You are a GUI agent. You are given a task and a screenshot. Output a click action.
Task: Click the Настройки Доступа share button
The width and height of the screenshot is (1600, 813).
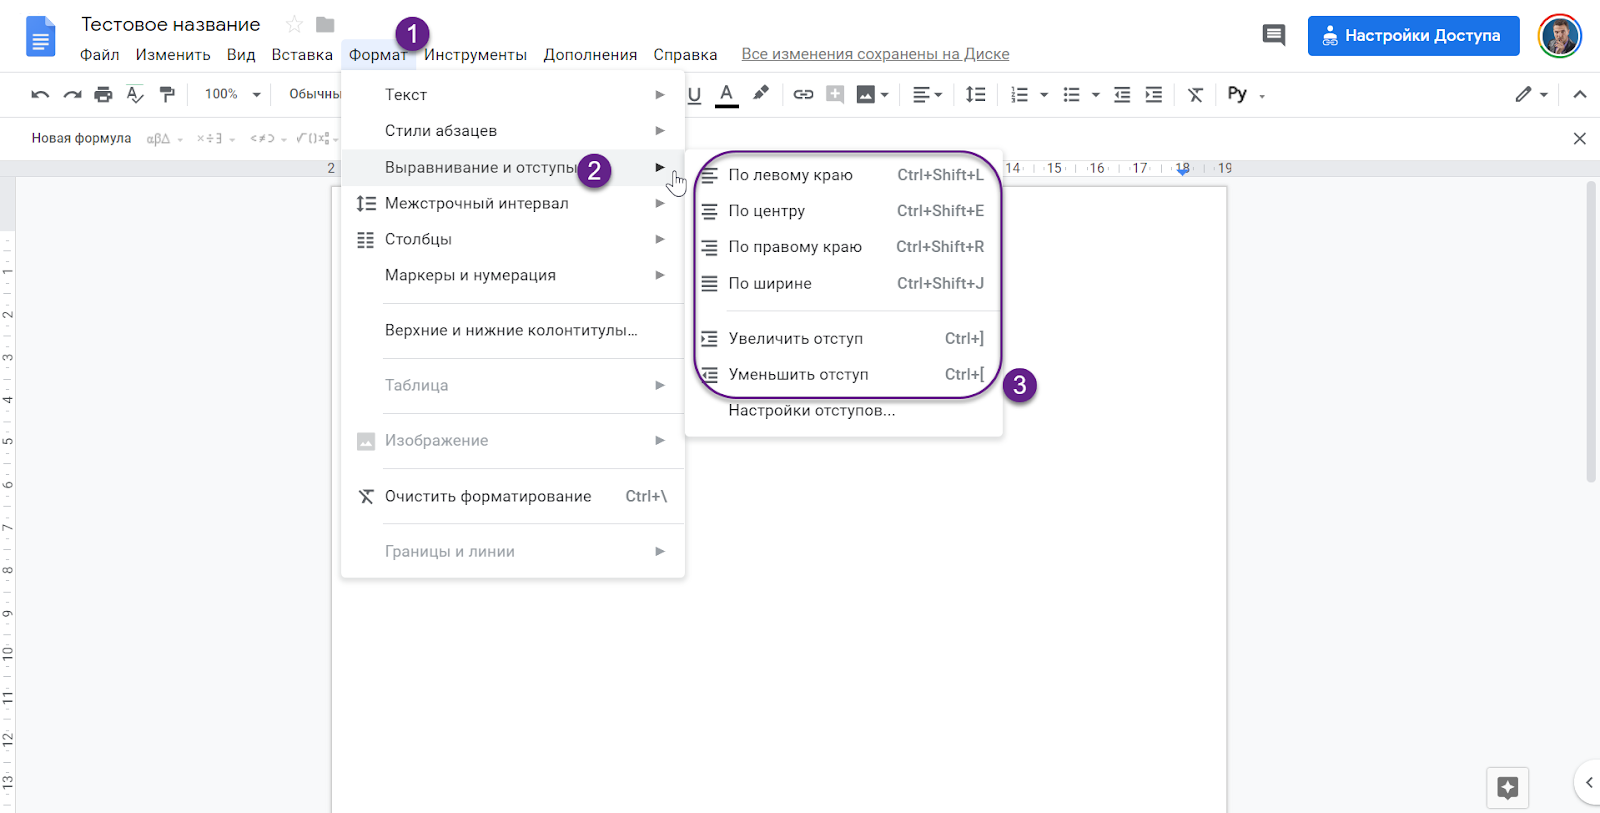[1413, 36]
